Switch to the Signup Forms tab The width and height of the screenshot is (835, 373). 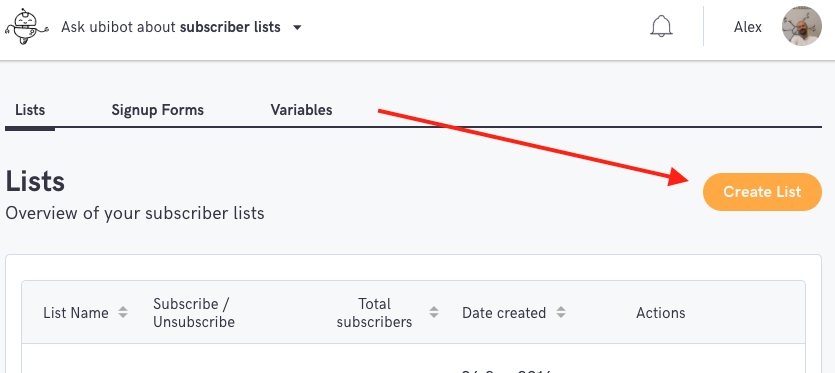tap(157, 110)
